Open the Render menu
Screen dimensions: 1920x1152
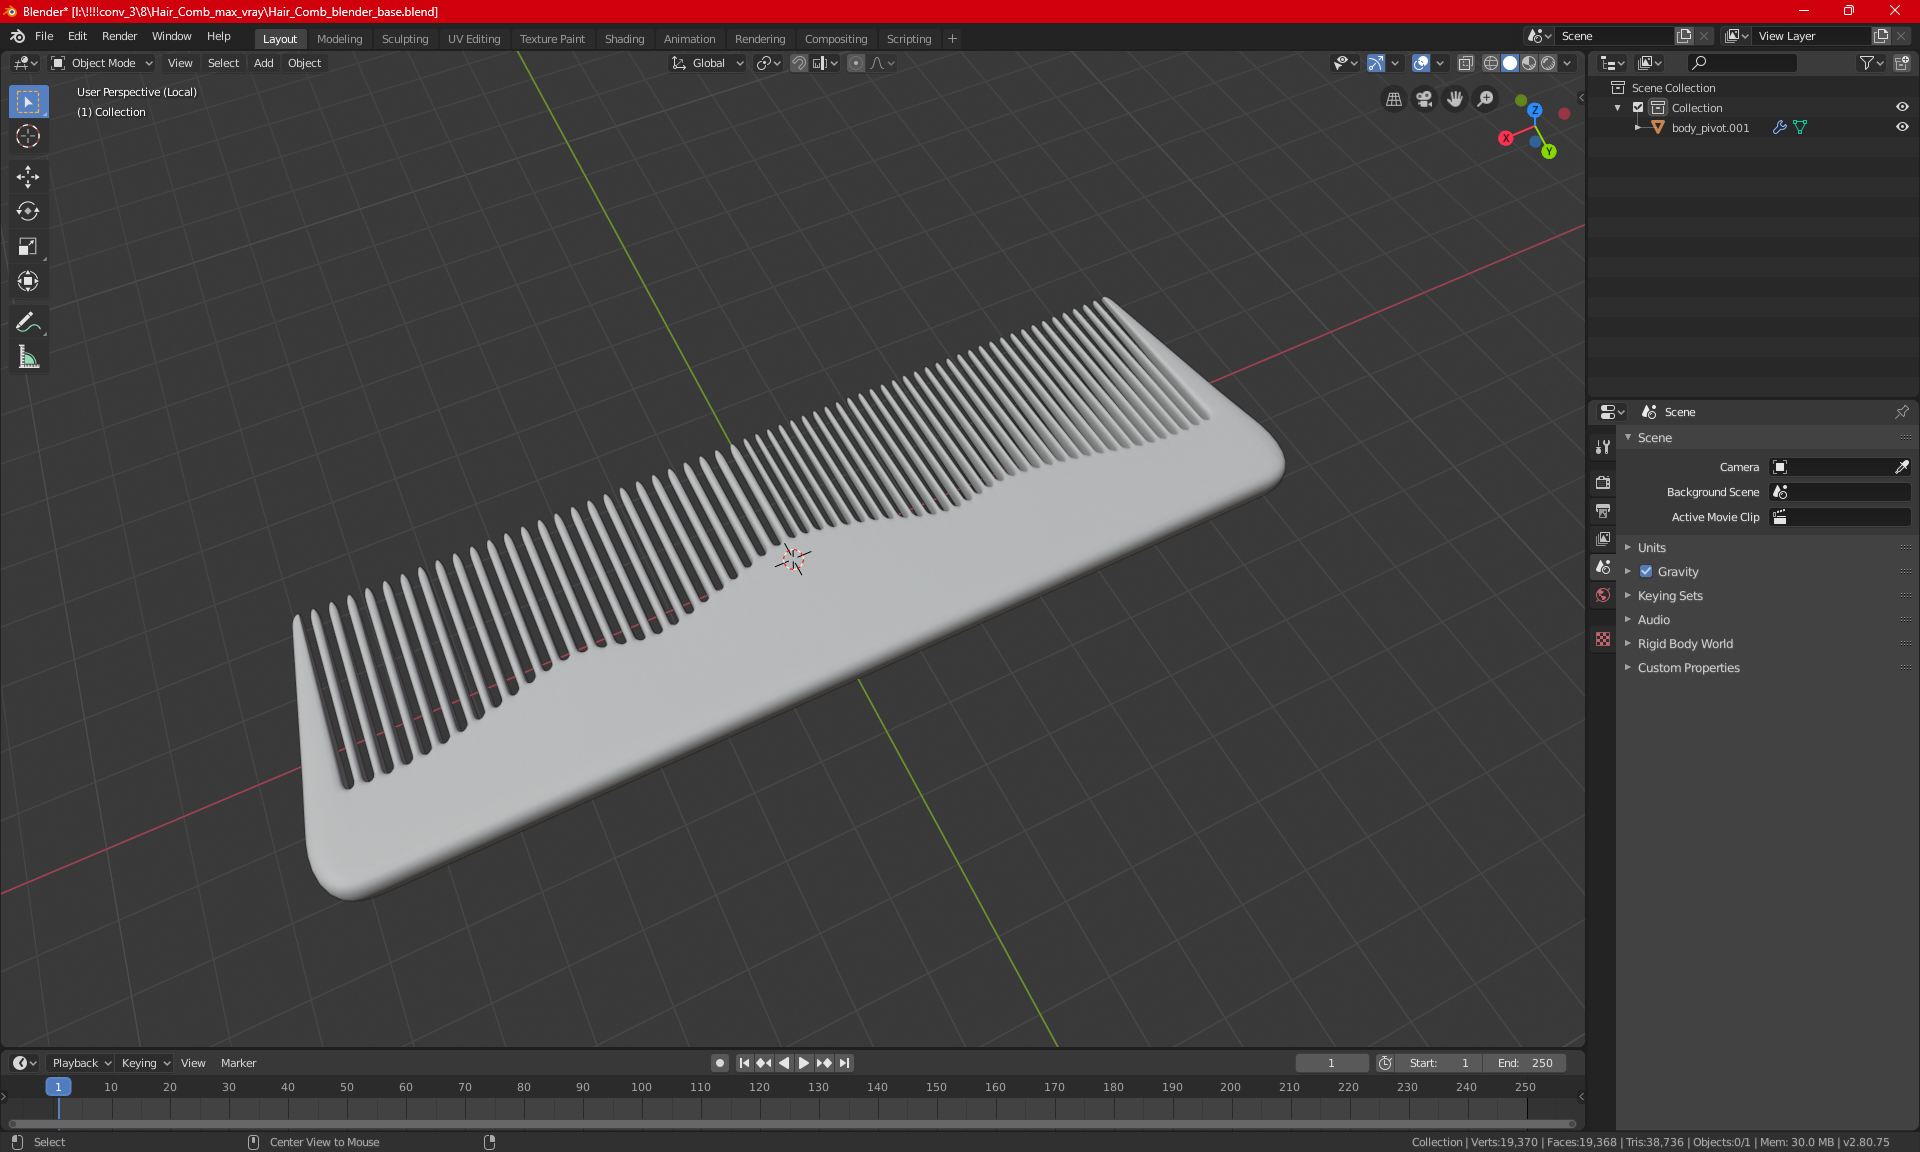pyautogui.click(x=119, y=36)
